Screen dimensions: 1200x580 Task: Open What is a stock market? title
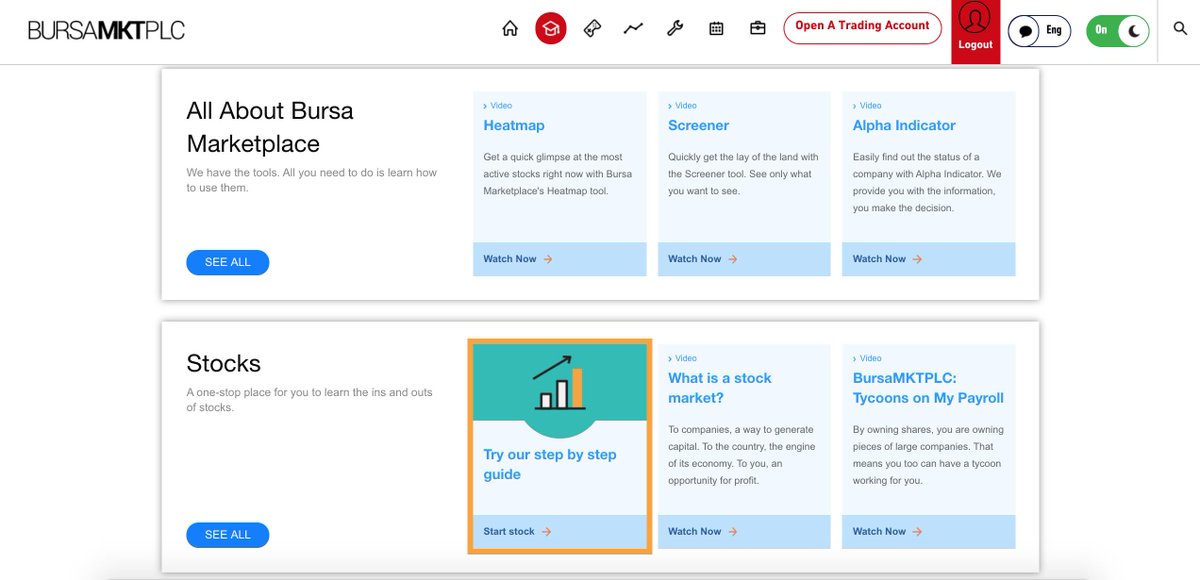[720, 388]
